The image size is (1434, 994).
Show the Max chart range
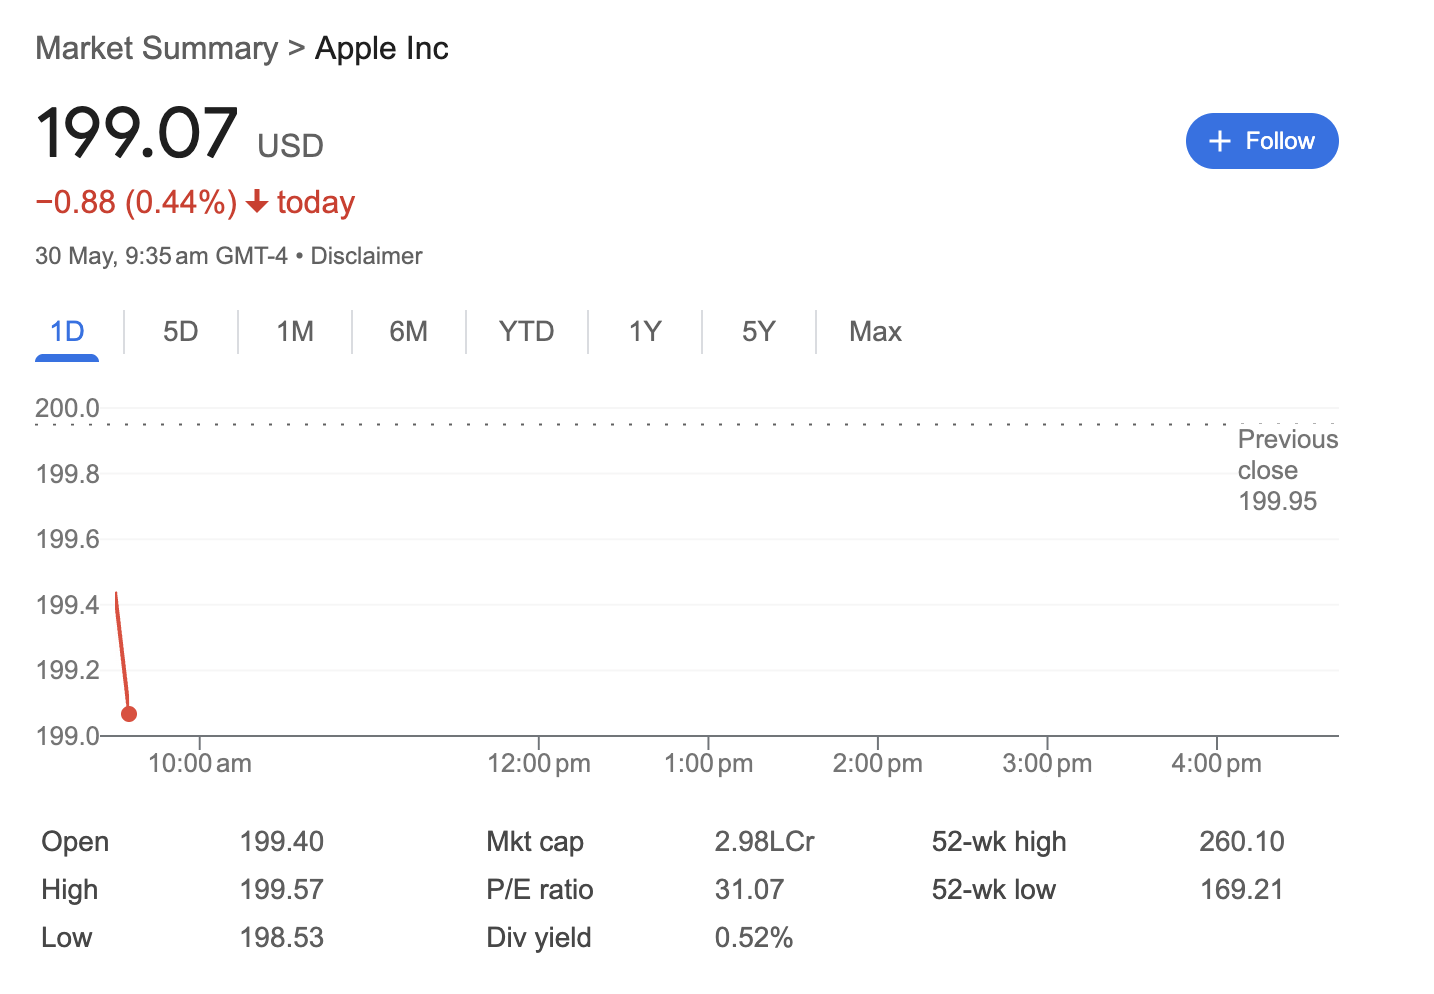click(875, 332)
